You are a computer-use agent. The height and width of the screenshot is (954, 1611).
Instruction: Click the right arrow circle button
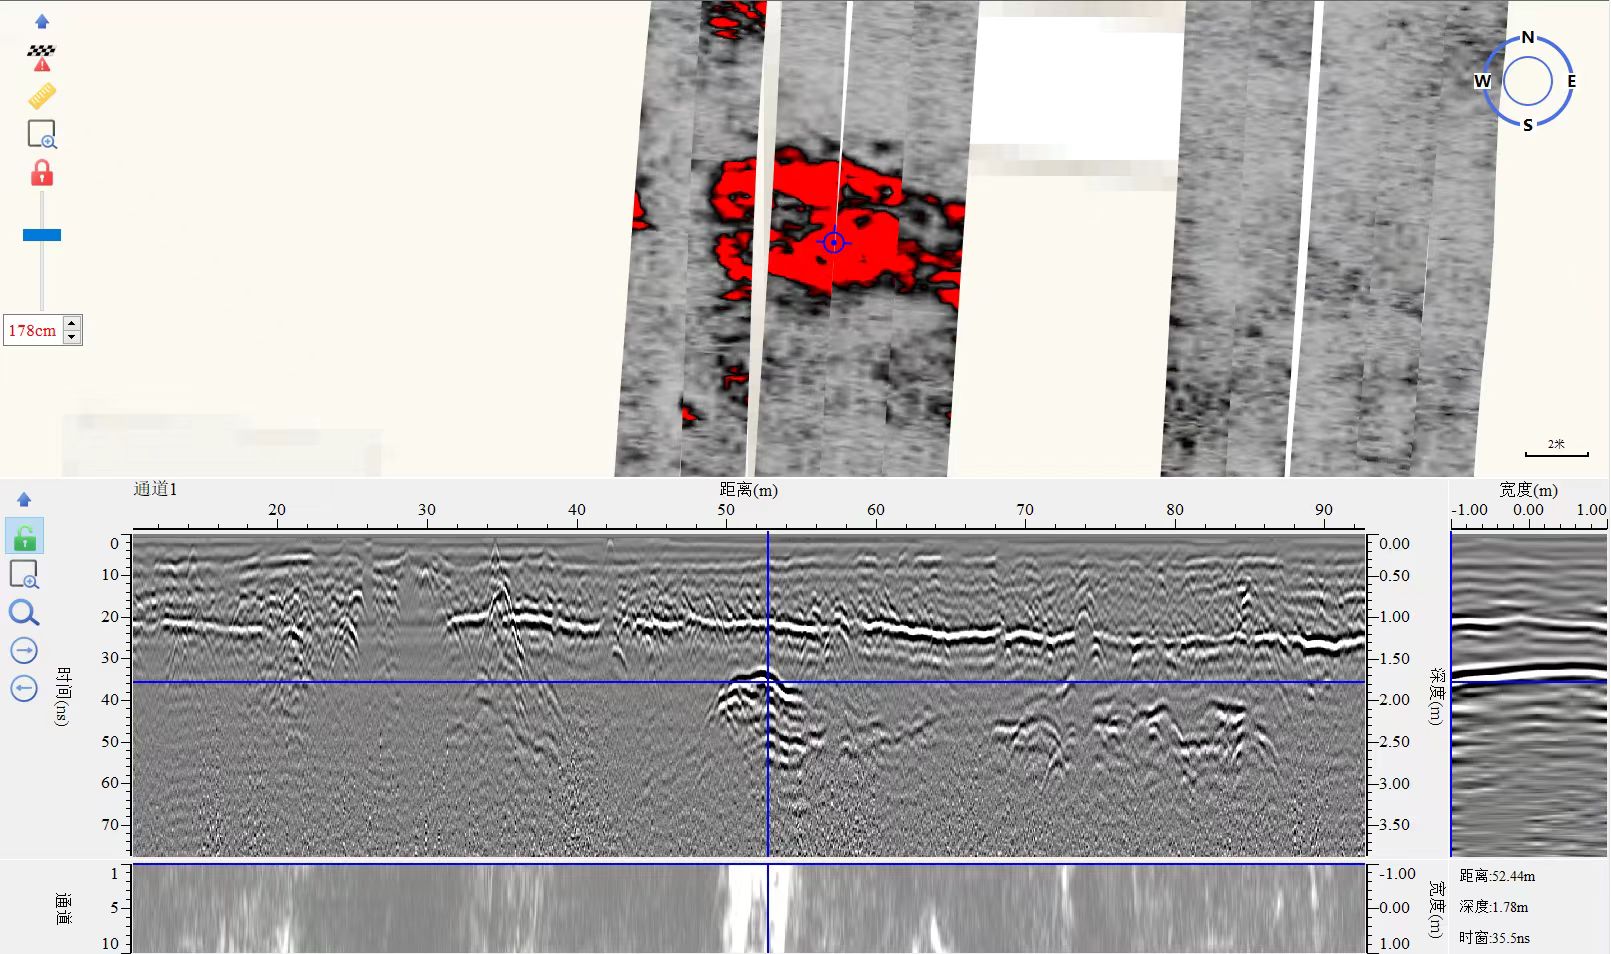pos(24,651)
